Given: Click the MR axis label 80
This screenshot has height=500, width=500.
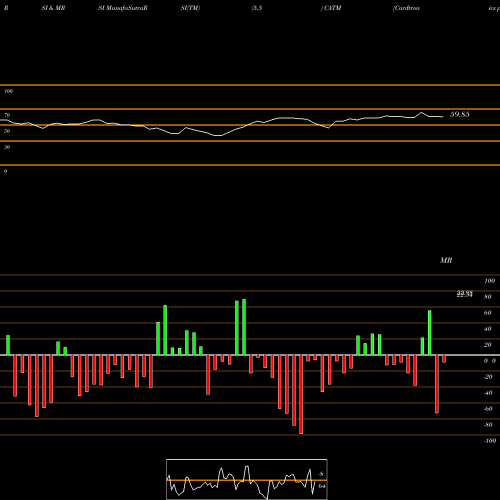Looking at the screenshot, I should click(488, 297).
